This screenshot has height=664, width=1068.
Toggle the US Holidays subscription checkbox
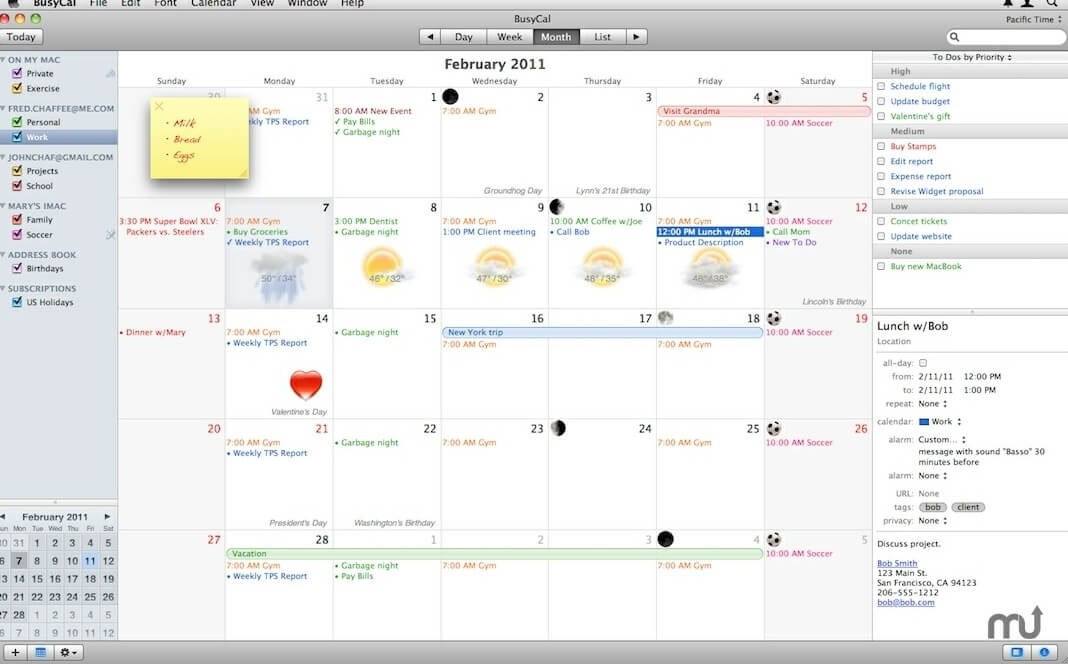click(x=17, y=302)
